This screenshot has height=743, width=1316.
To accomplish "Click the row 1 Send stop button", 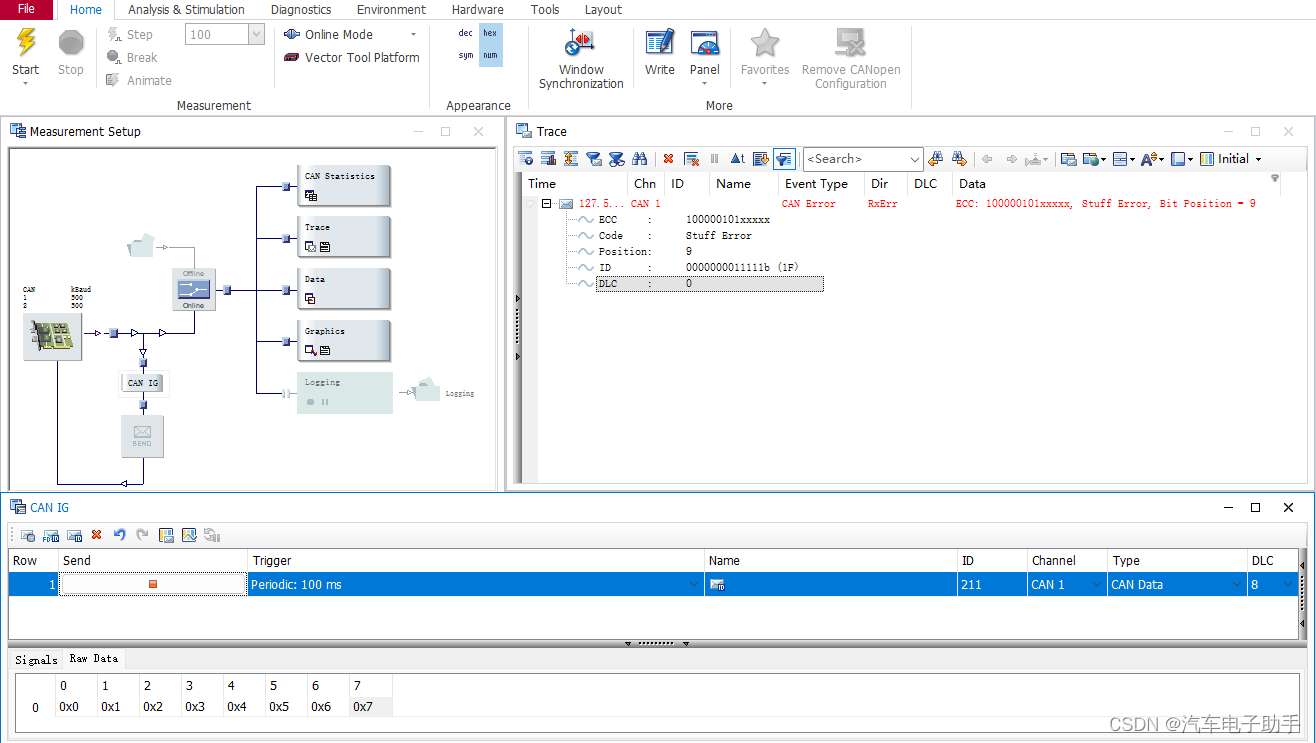I will (153, 584).
